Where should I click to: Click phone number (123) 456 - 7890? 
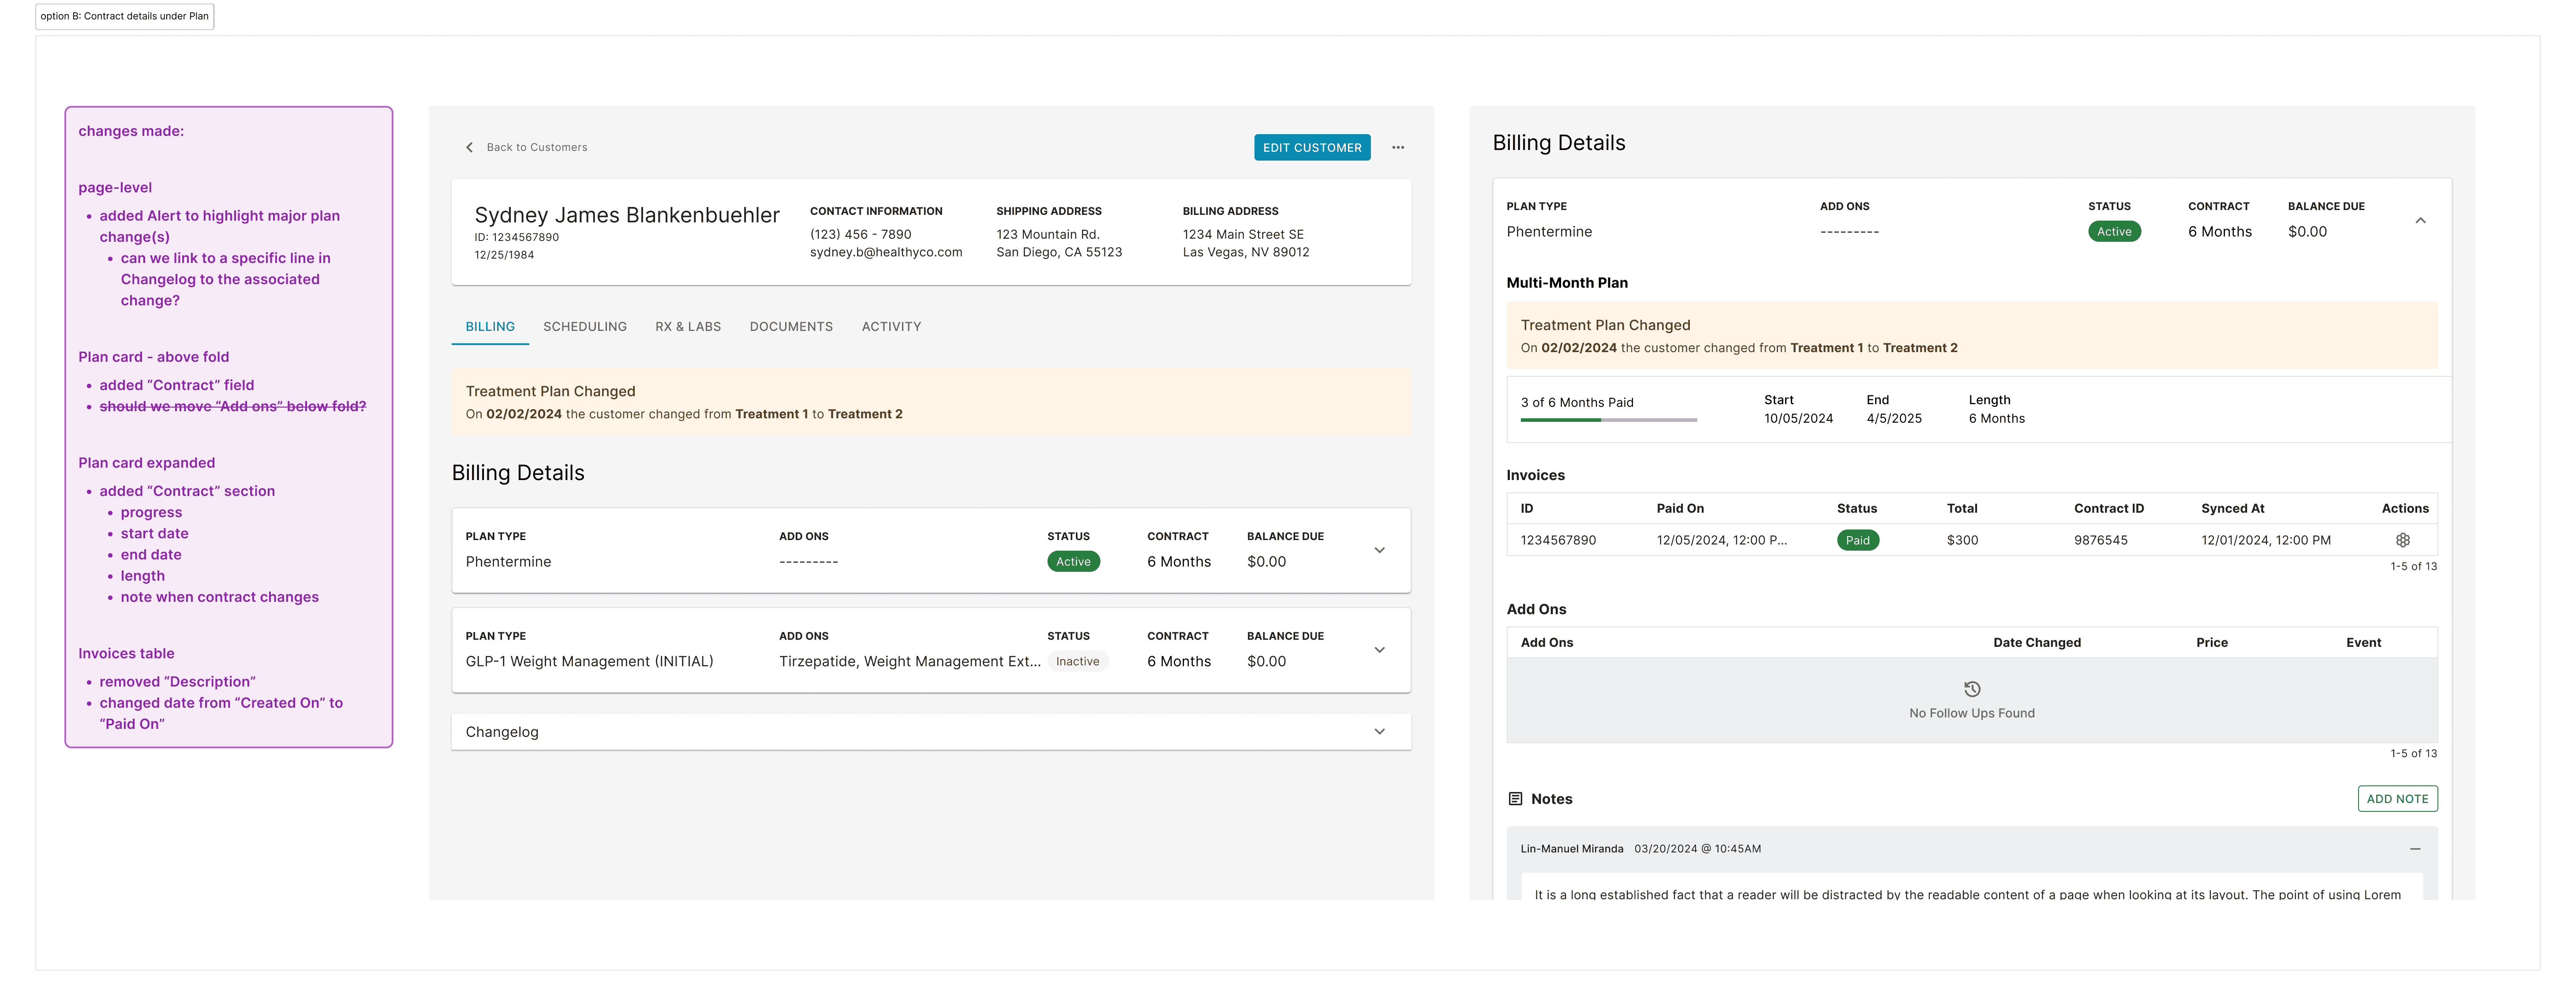point(860,235)
